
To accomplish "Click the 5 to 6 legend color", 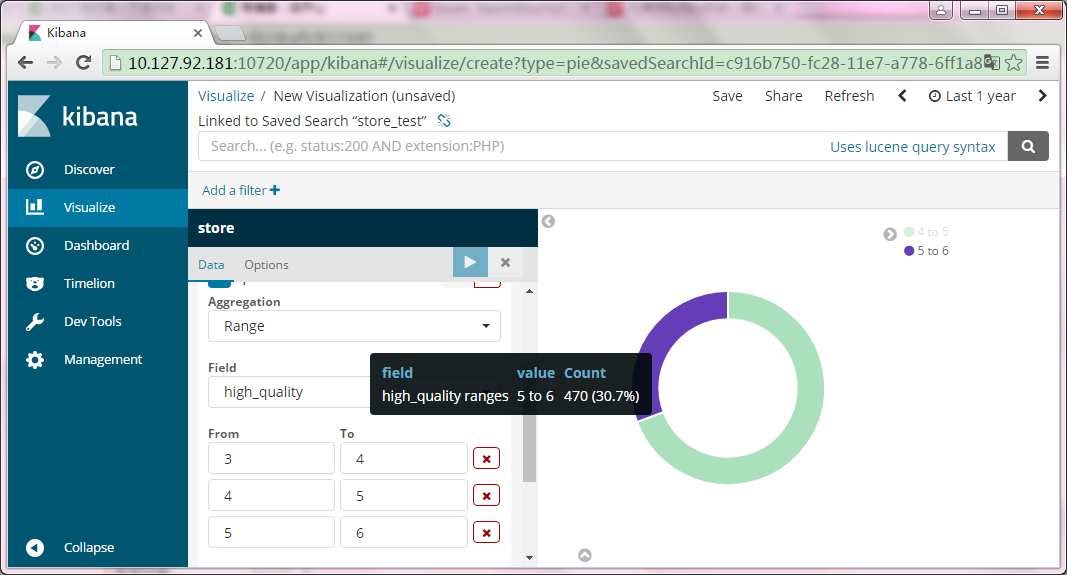I will click(909, 251).
